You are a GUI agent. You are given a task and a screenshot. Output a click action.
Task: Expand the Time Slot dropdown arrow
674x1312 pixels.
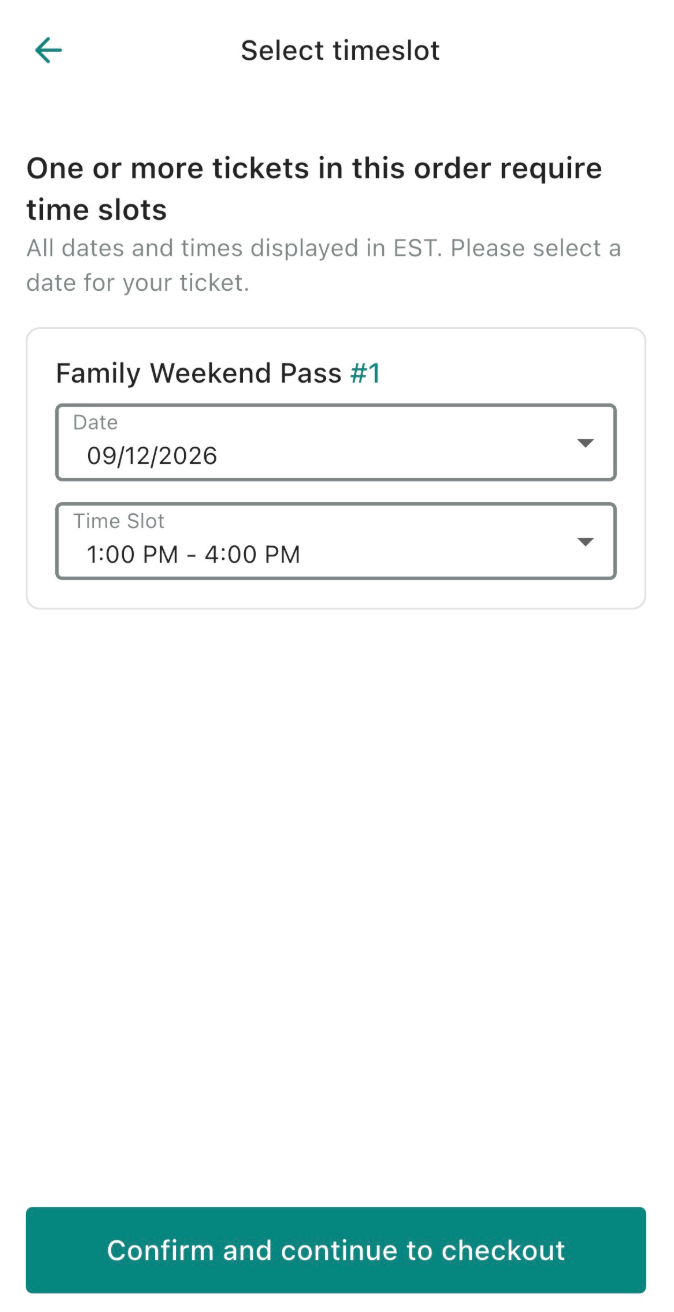(x=586, y=542)
